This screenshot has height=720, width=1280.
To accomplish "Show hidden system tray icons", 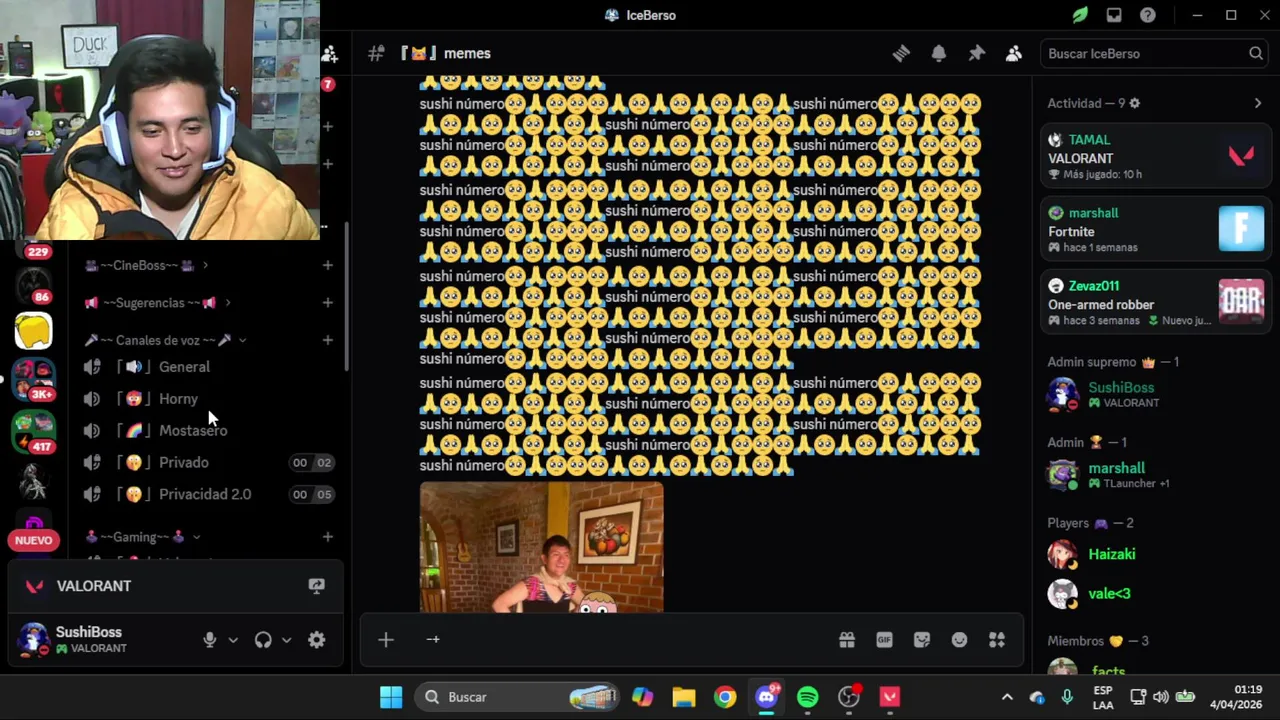I will click(1007, 697).
